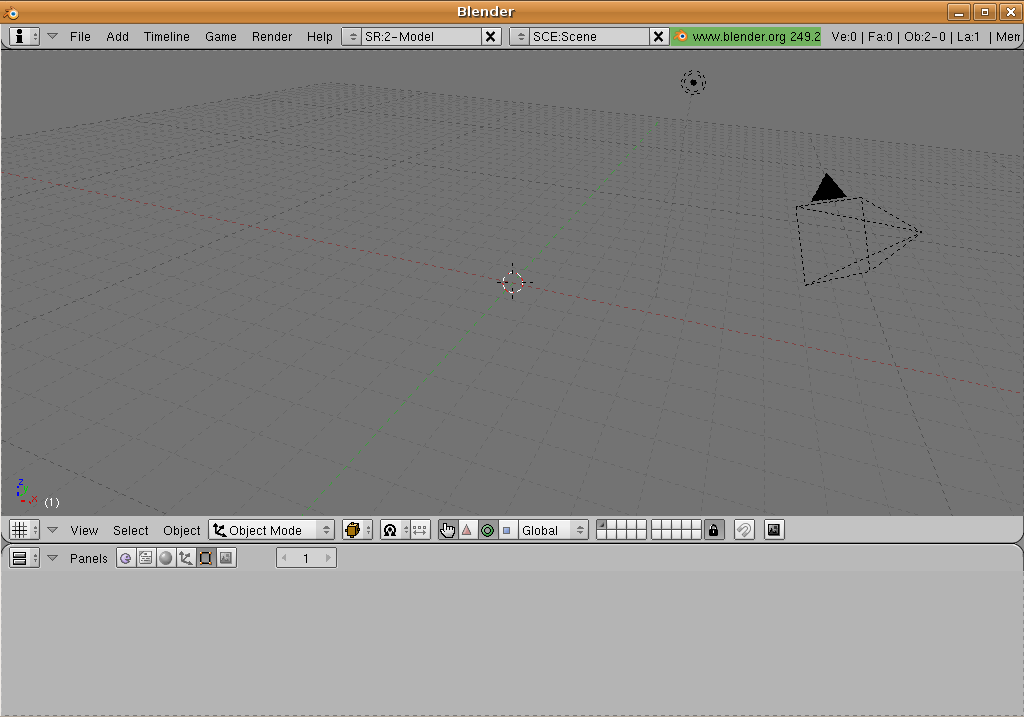Click the rotation/scaling pivot icon
1024x718 pixels.
[390, 530]
